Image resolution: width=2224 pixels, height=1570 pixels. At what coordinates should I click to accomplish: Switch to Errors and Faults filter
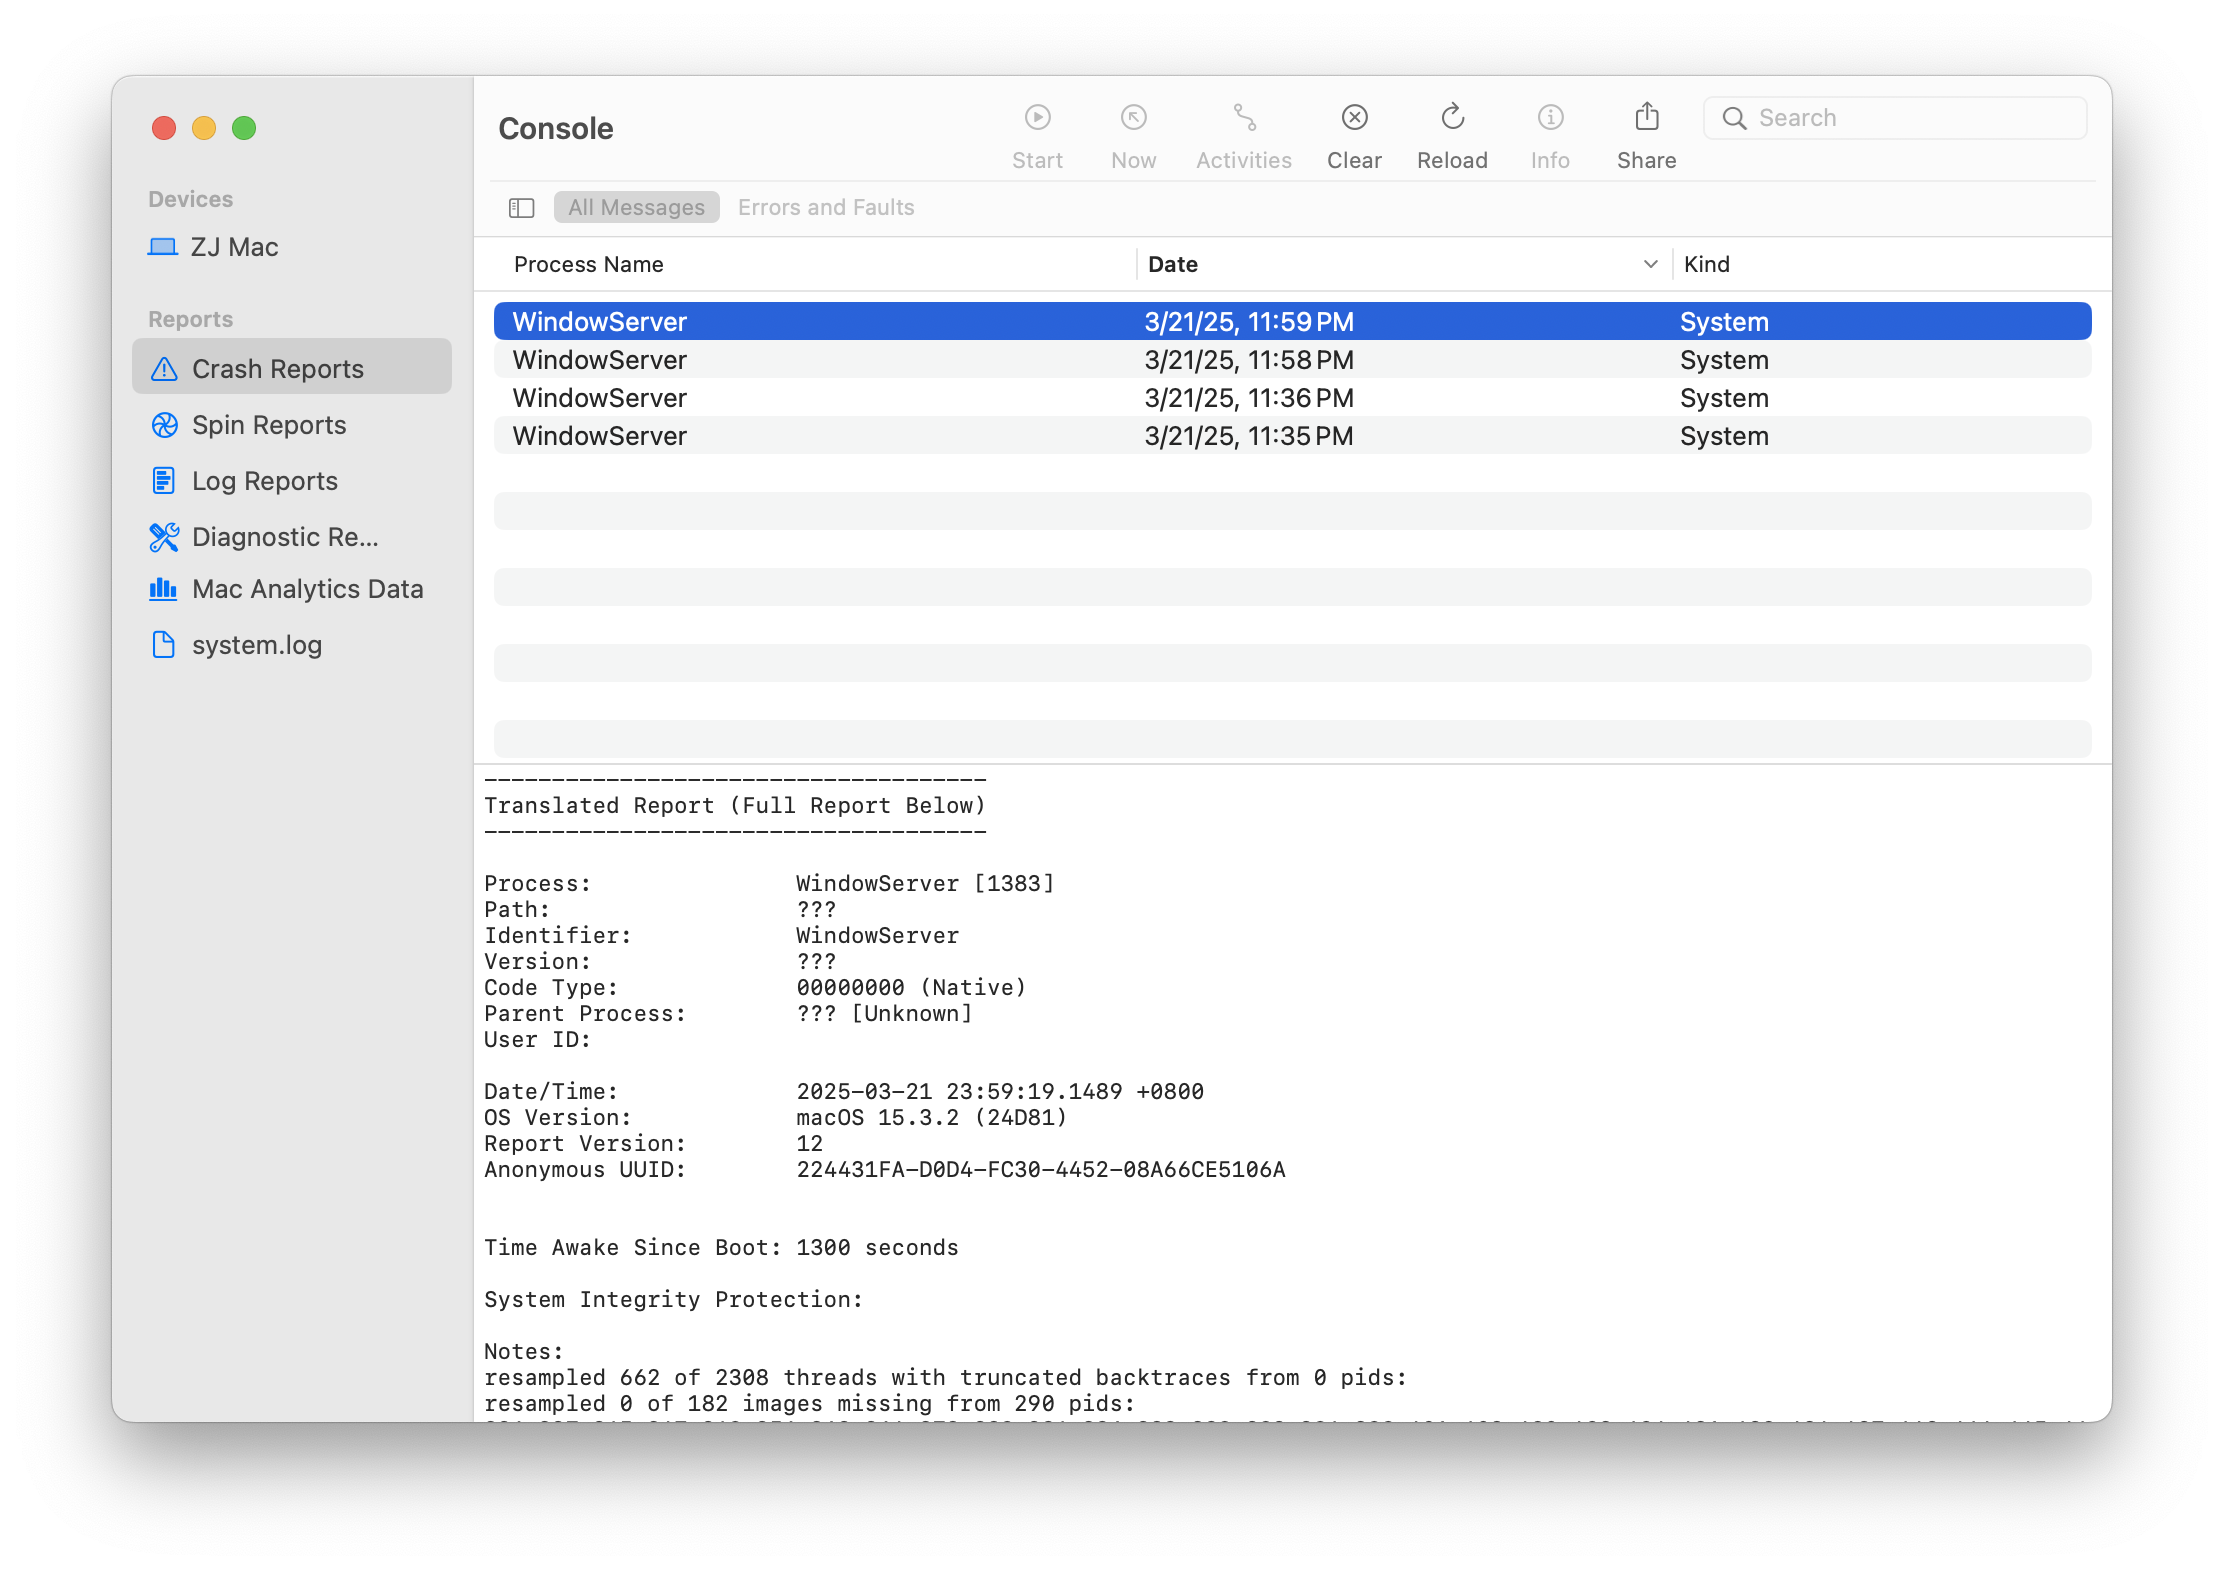coord(826,208)
